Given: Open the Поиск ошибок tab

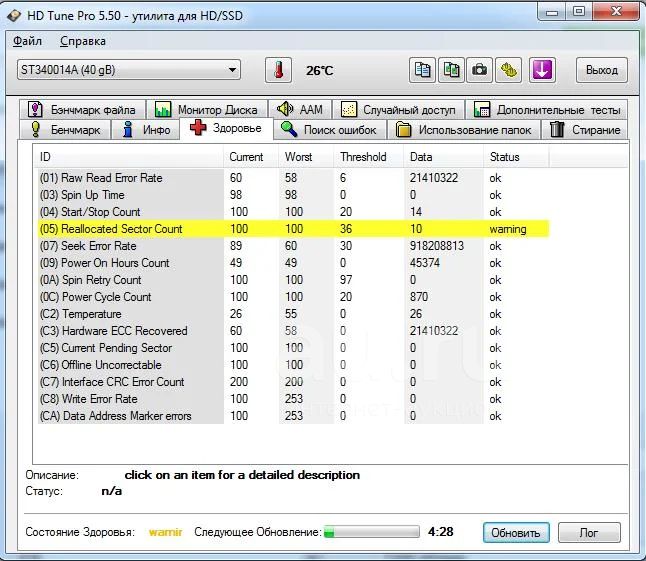Looking at the screenshot, I should [330, 130].
